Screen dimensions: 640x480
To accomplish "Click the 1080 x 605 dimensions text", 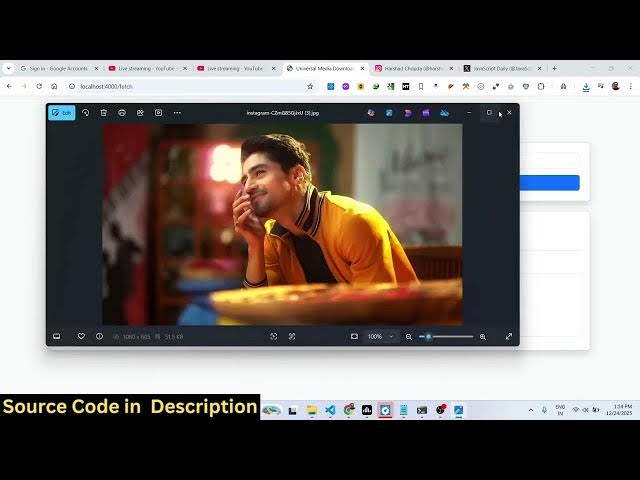I will pos(136,337).
